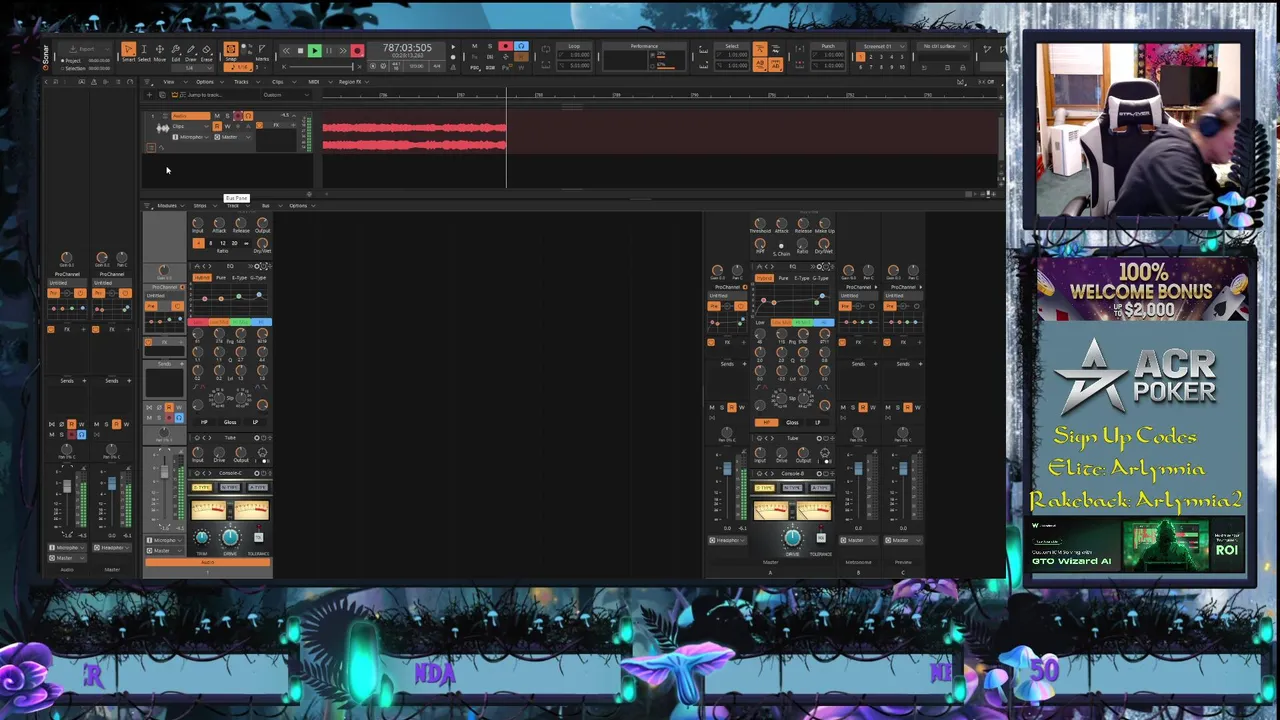Toggle the Snap button
The width and height of the screenshot is (1280, 720).
(231, 51)
